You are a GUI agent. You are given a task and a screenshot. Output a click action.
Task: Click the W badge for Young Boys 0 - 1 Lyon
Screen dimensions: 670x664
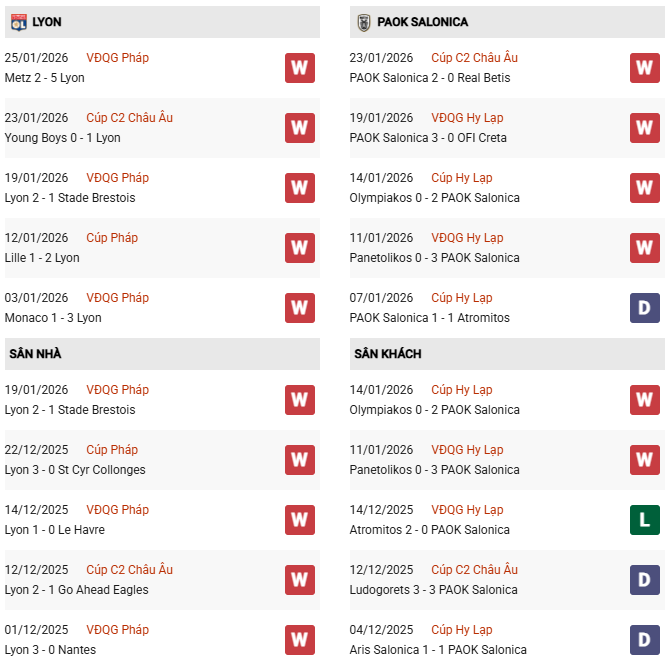(x=299, y=128)
